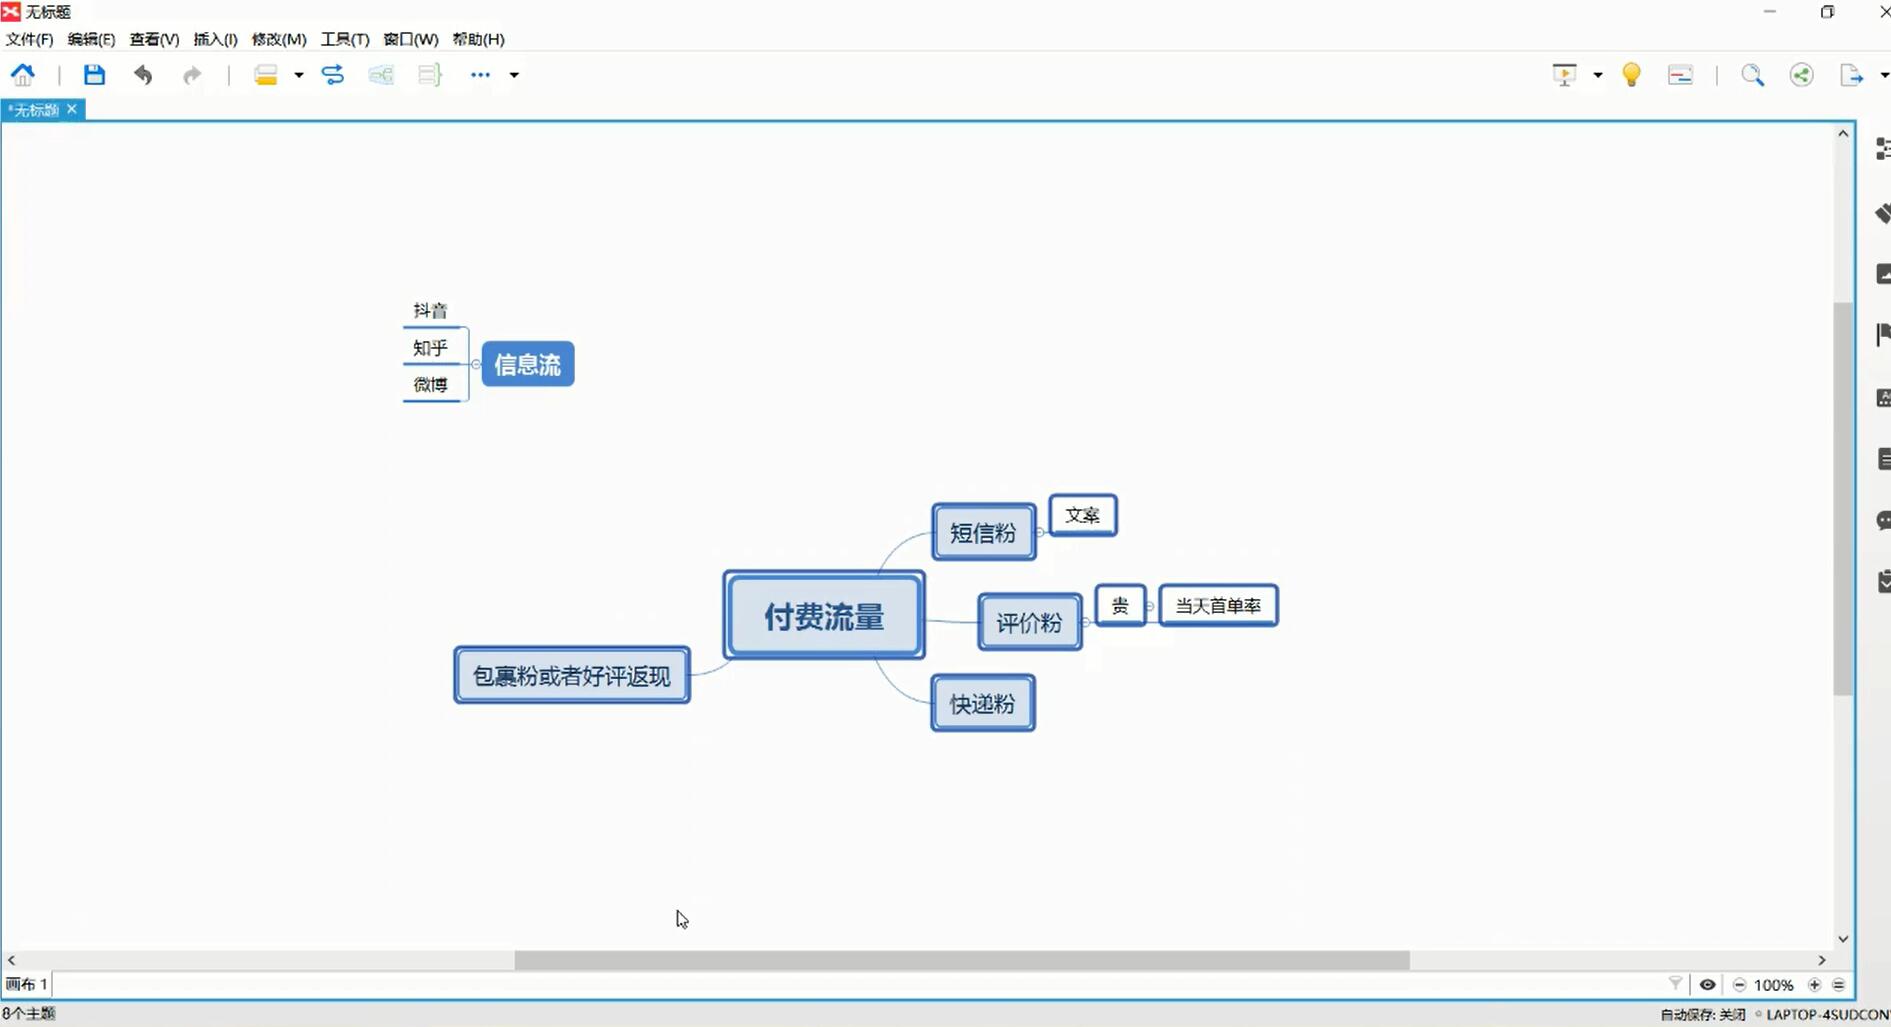The height and width of the screenshot is (1027, 1891).
Task: Open the 插入(I) menu
Action: click(215, 39)
